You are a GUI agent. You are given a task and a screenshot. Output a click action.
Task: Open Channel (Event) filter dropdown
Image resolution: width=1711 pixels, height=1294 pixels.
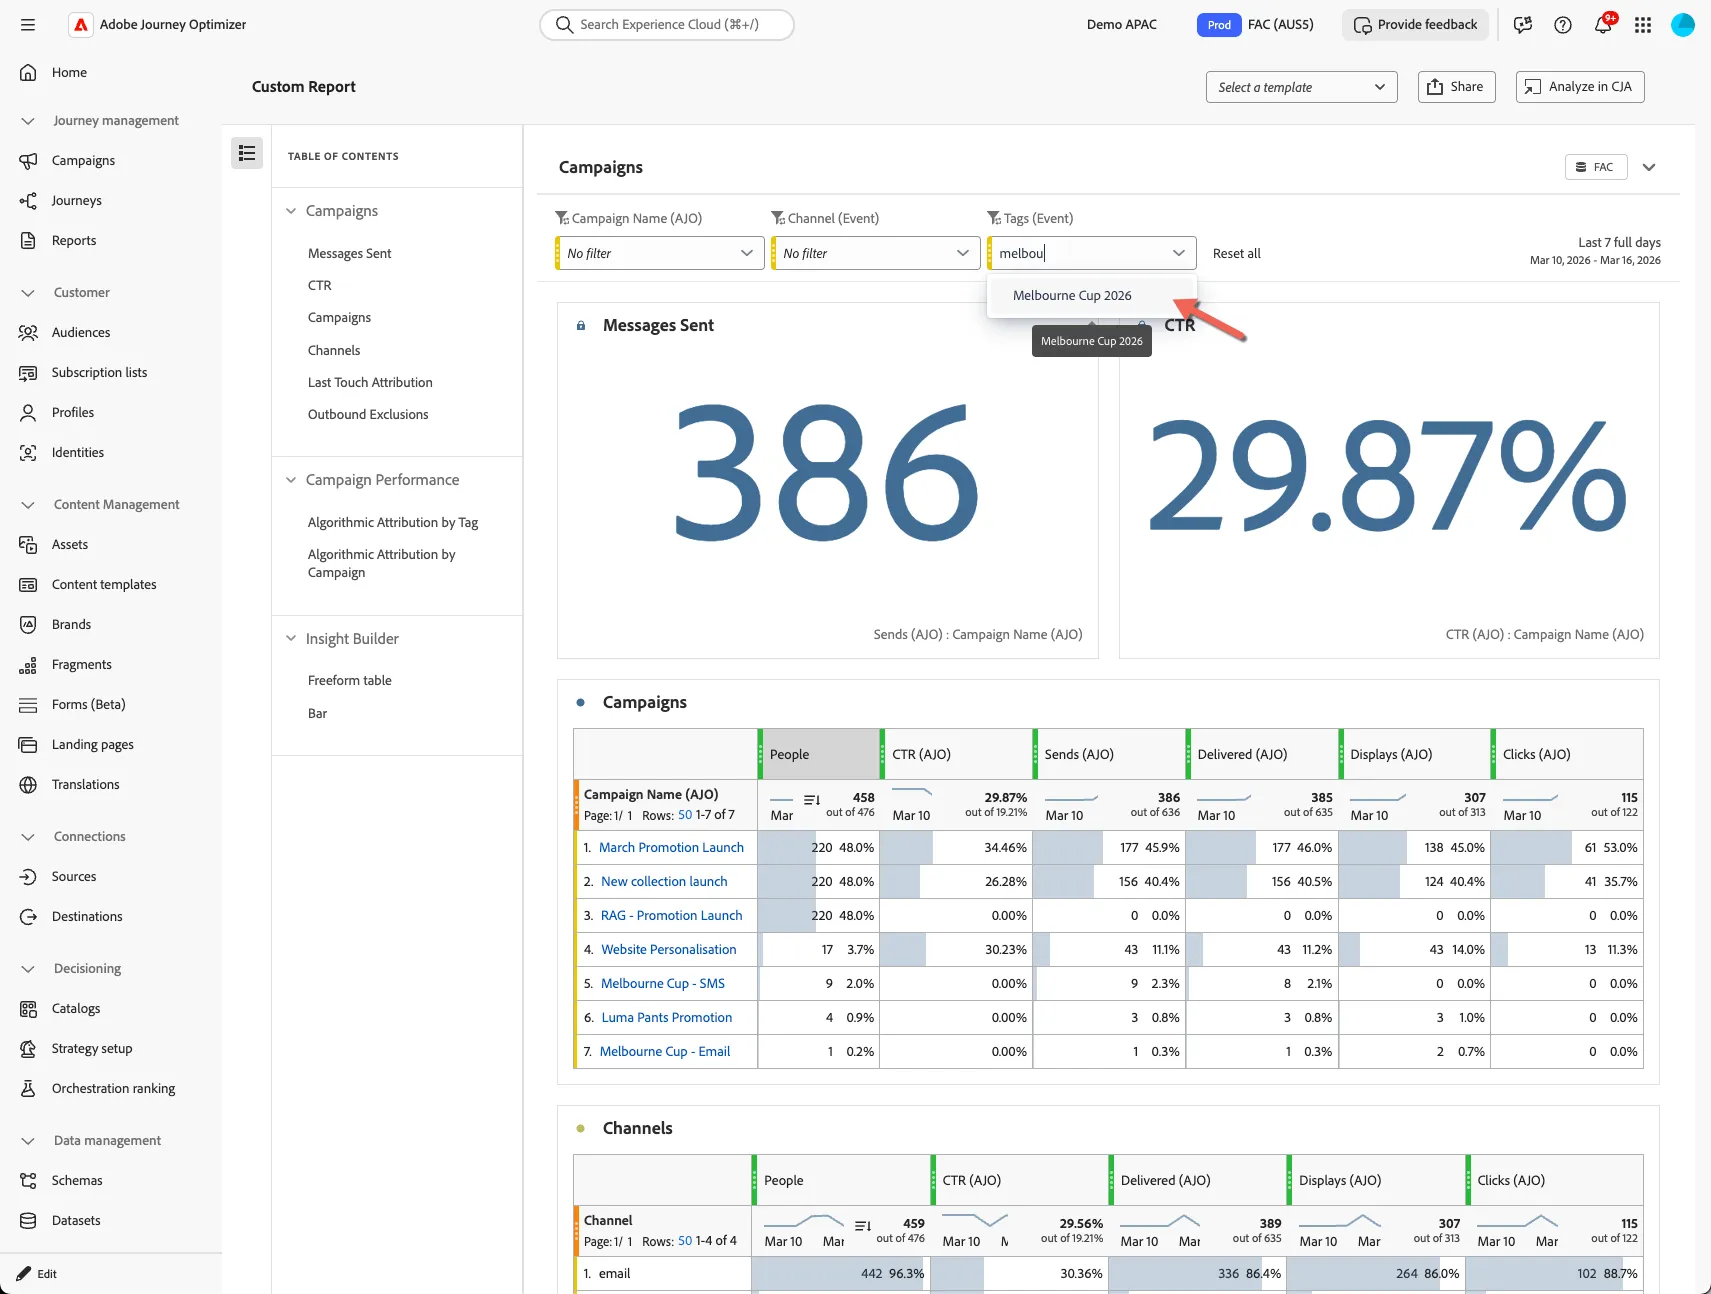coord(877,253)
